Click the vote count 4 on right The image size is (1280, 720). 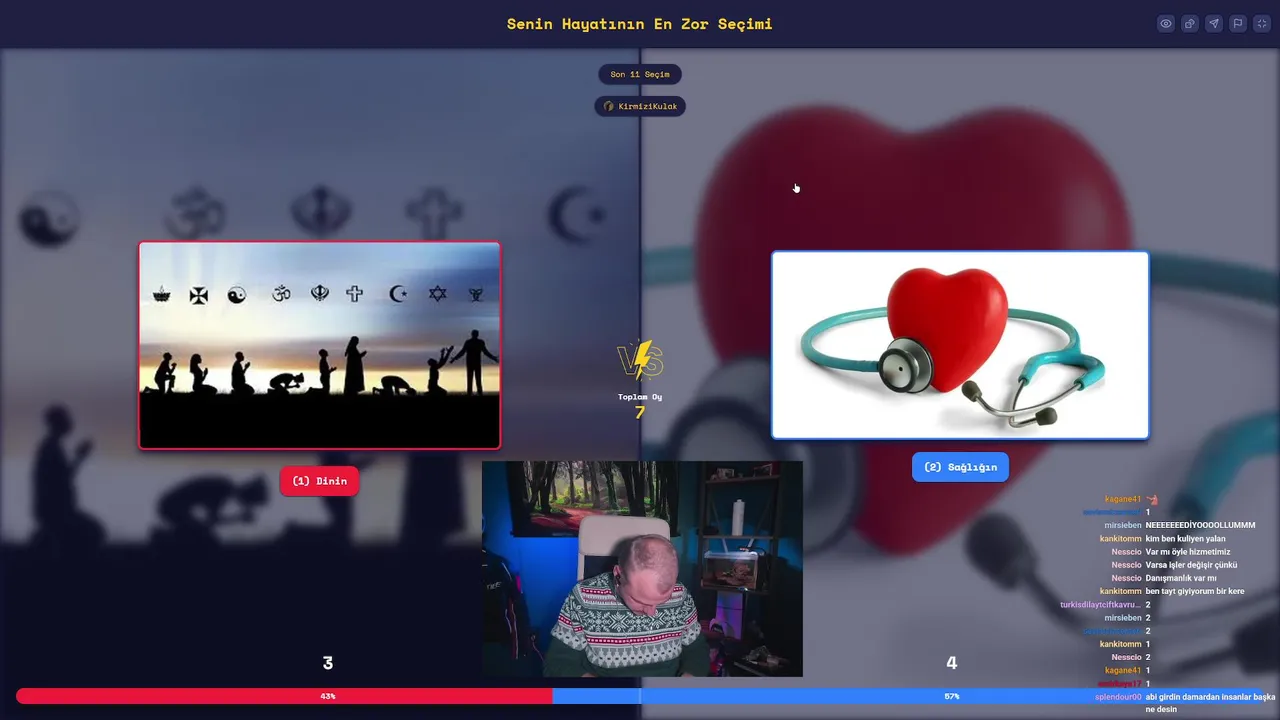[952, 663]
